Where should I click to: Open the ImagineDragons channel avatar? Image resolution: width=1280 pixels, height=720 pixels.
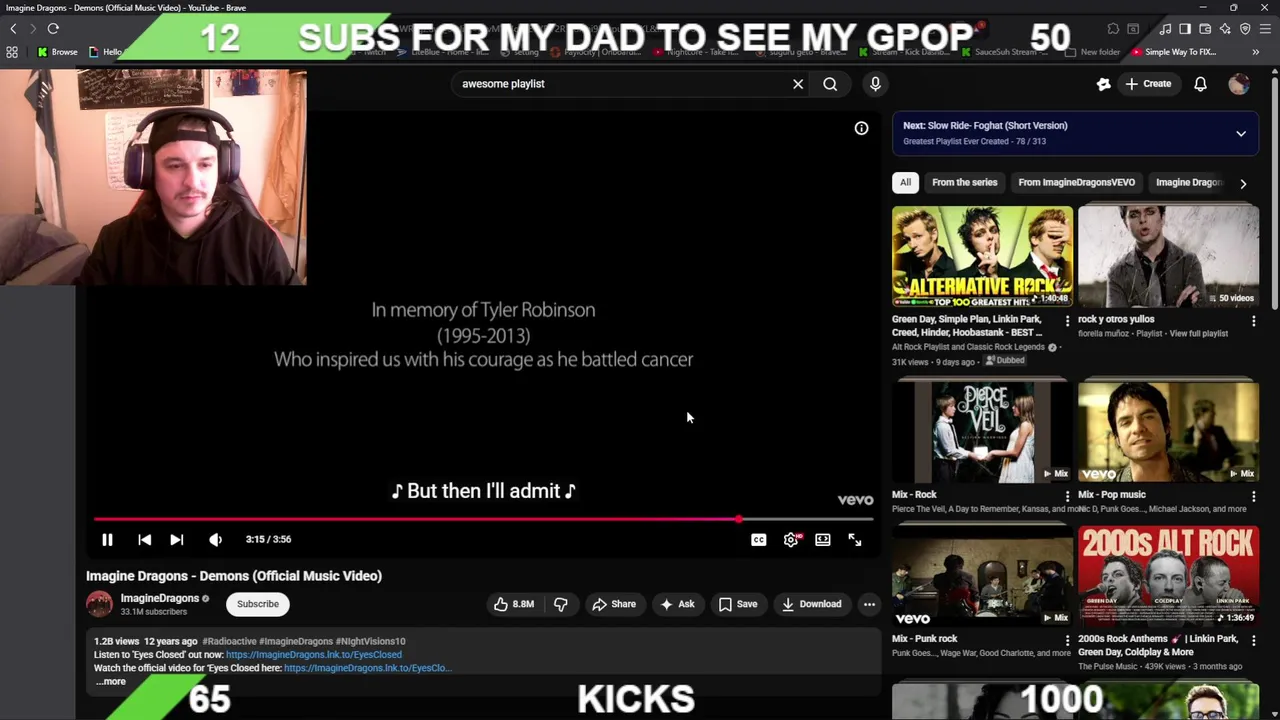[99, 604]
